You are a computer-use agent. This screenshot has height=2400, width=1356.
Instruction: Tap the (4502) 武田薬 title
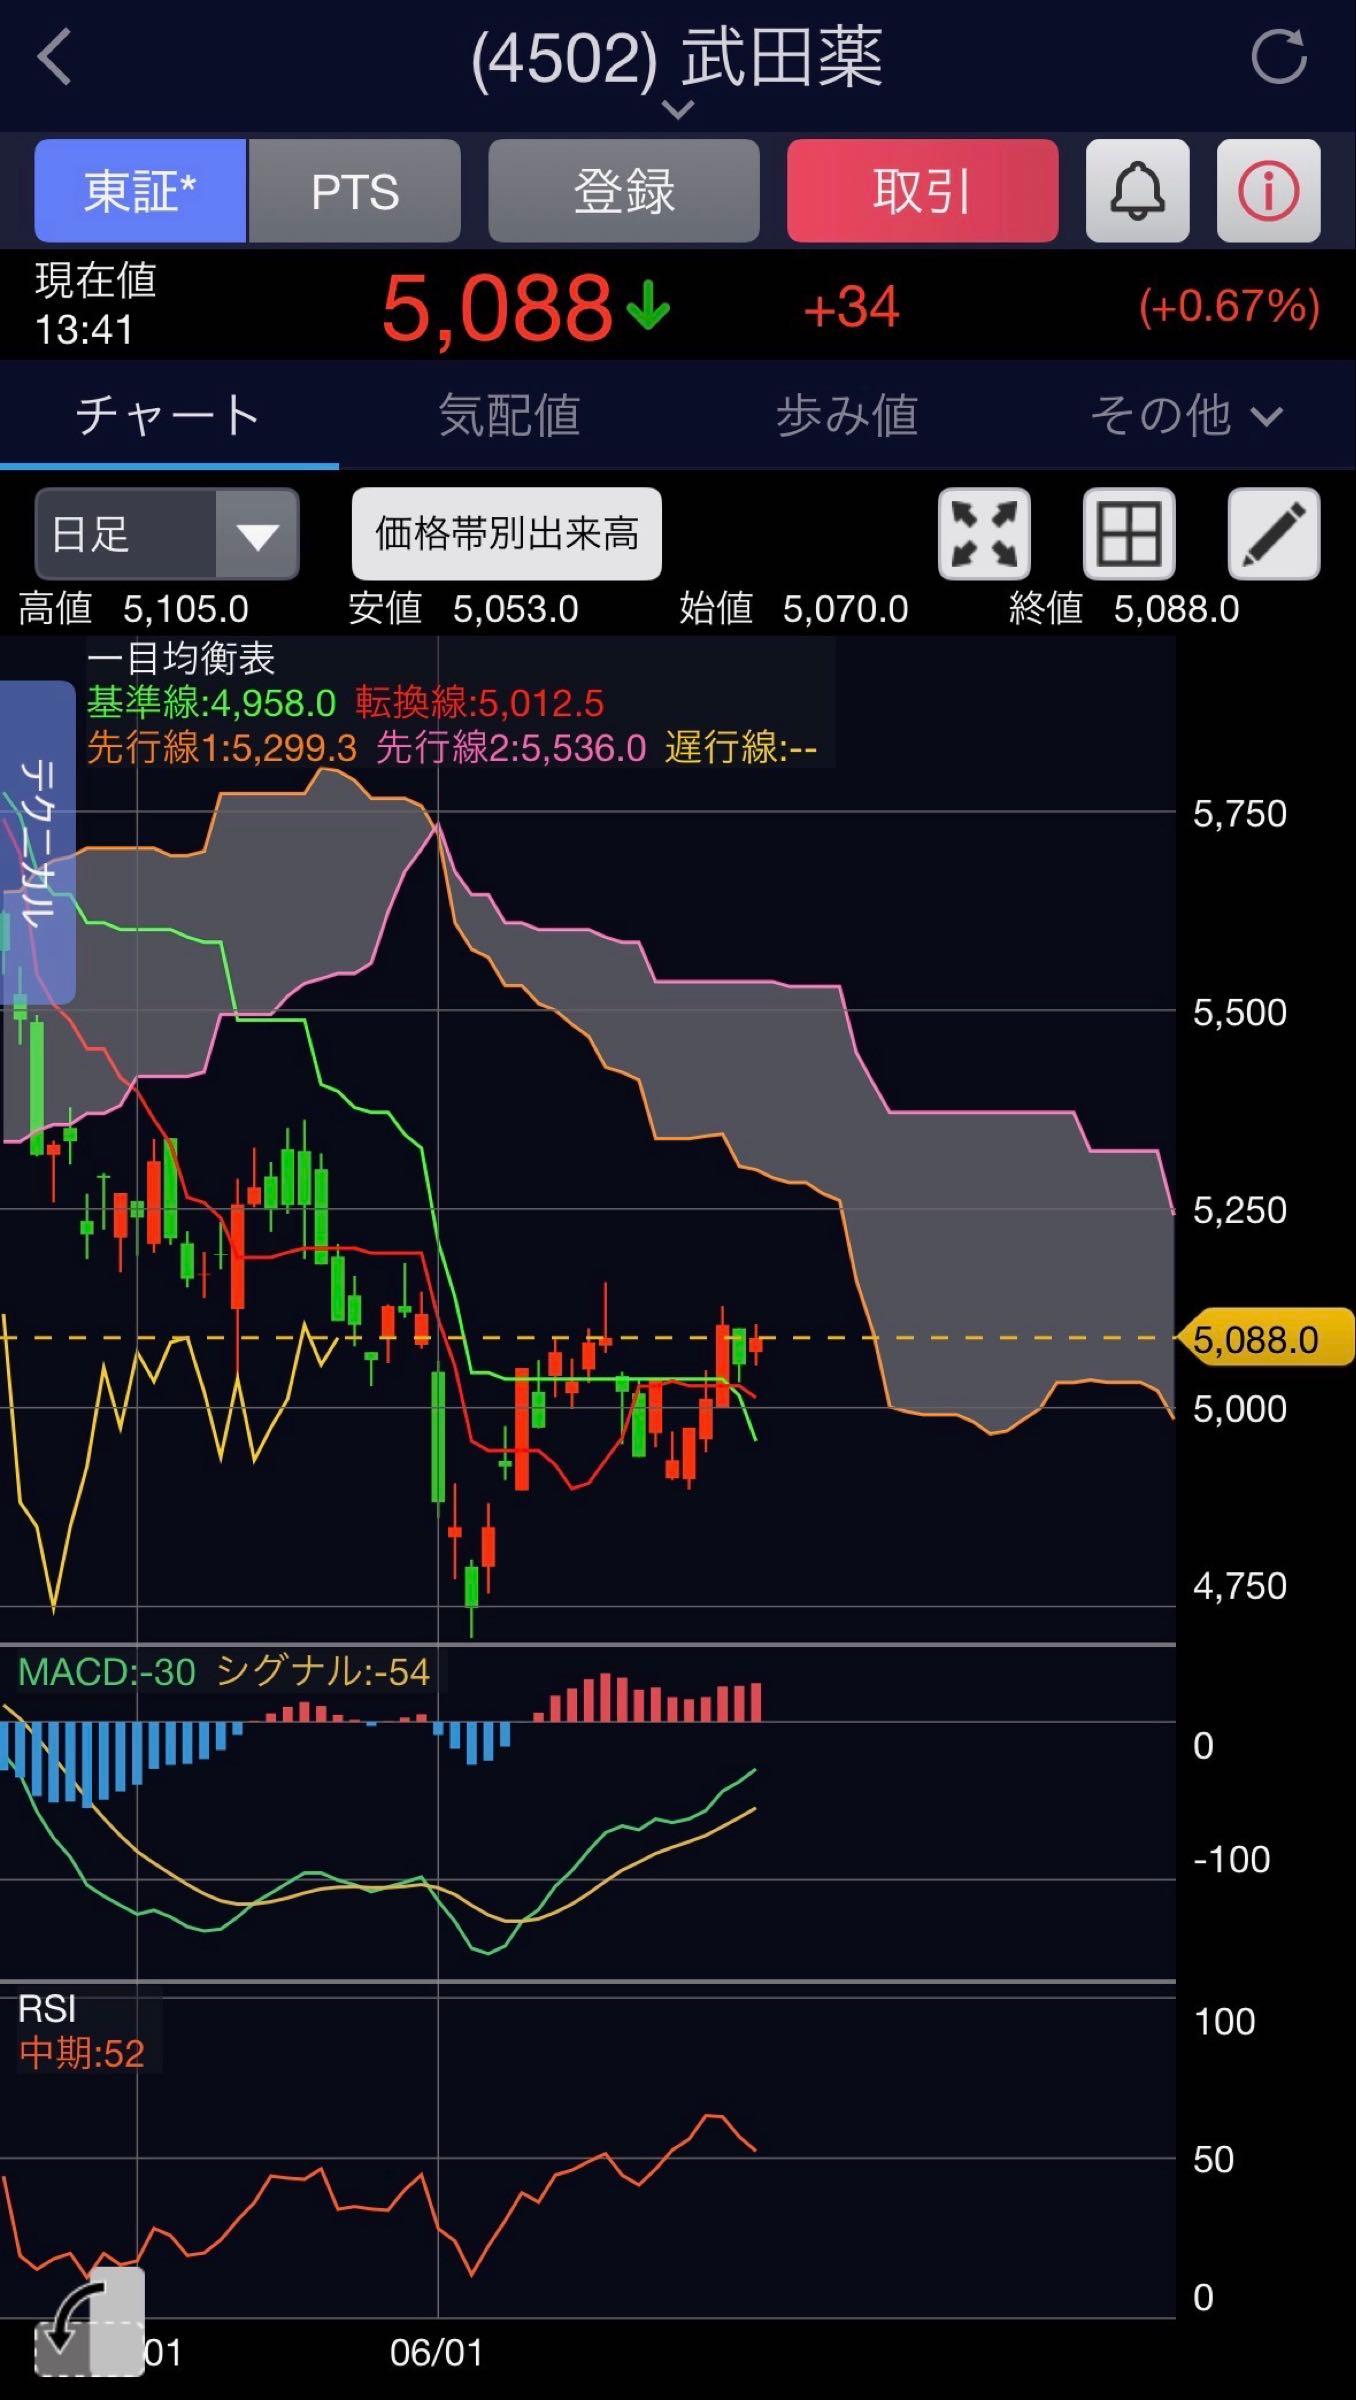coord(677,58)
